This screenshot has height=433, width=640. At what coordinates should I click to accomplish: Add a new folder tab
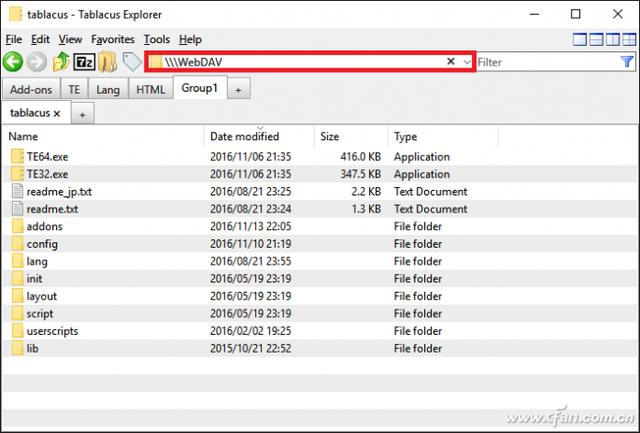coord(82,115)
